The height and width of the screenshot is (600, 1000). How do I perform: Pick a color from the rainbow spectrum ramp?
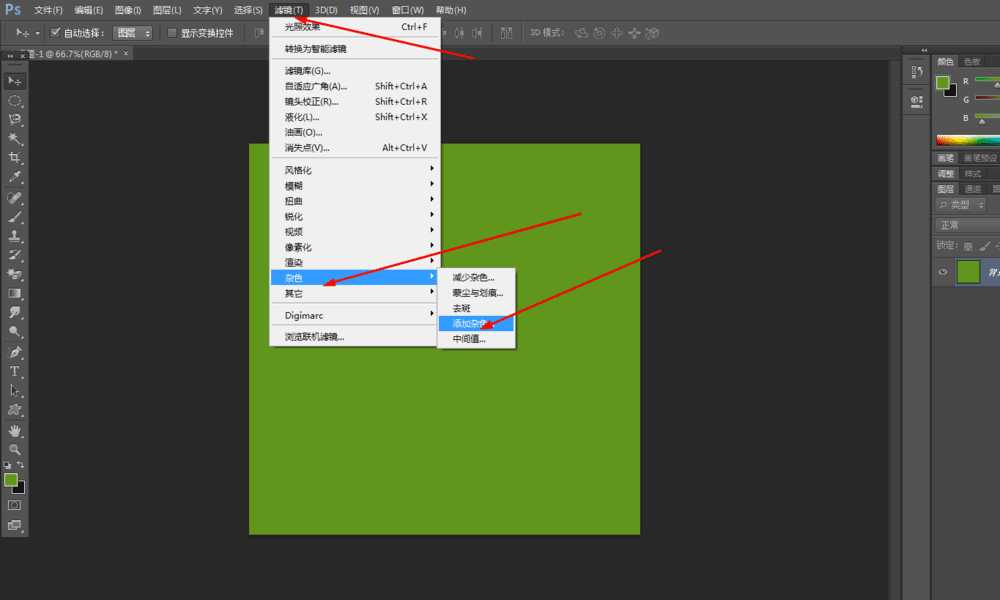click(968, 139)
